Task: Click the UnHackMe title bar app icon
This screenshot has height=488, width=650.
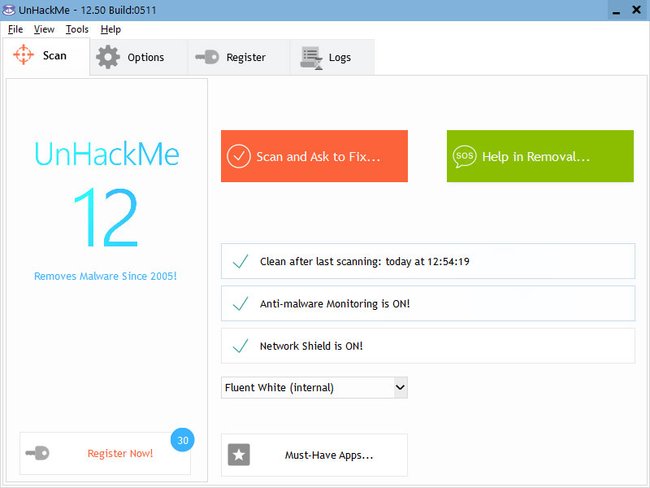Action: click(x=9, y=10)
